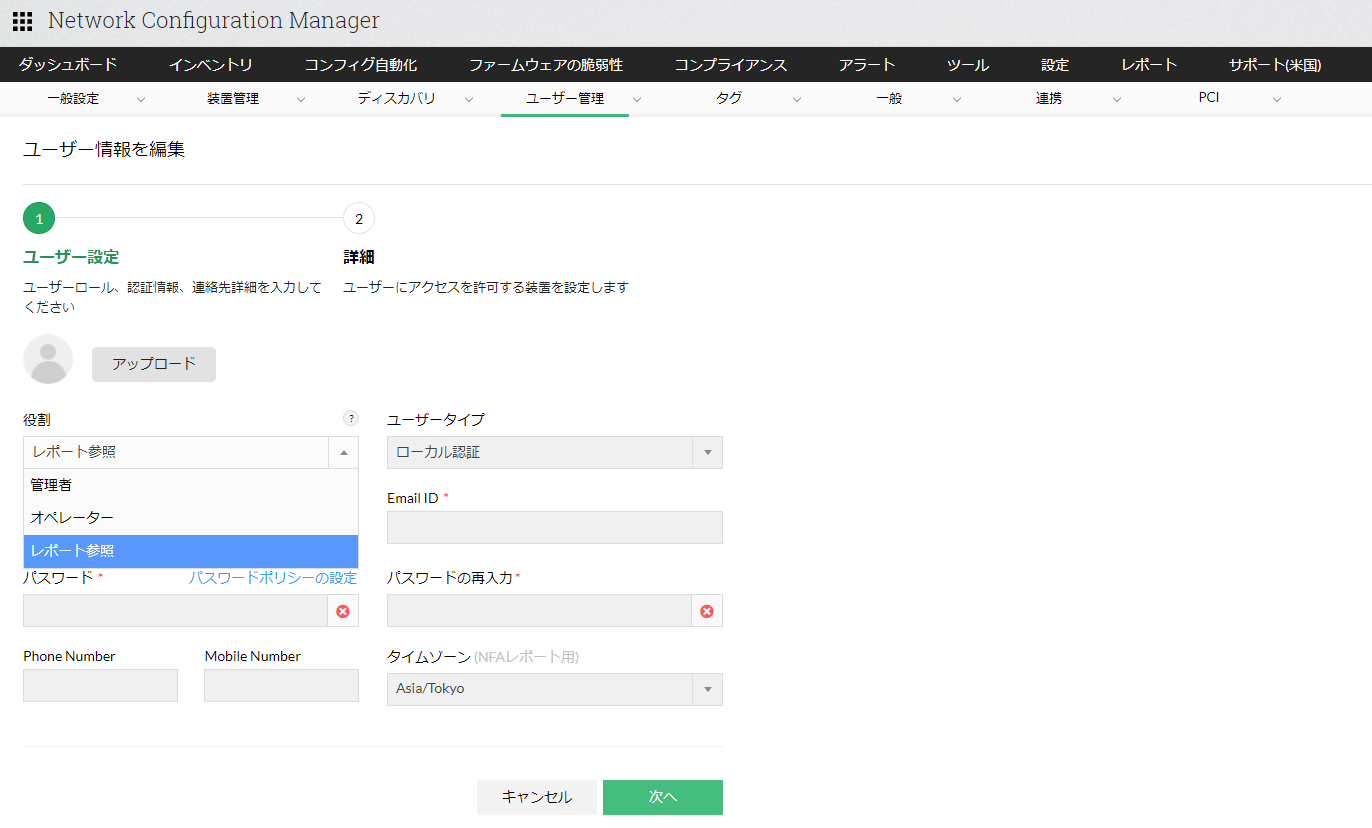Image resolution: width=1372 pixels, height=828 pixels.
Task: Open the タイムゾーン Asia/Tokyo dropdown
Action: (x=555, y=689)
